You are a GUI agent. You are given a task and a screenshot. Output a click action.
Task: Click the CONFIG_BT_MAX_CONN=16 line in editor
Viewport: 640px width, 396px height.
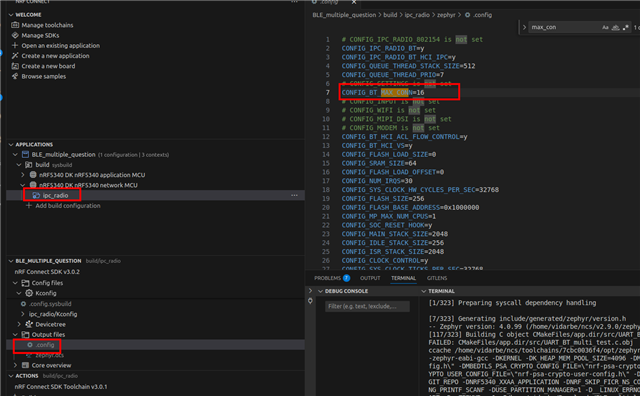(x=383, y=92)
